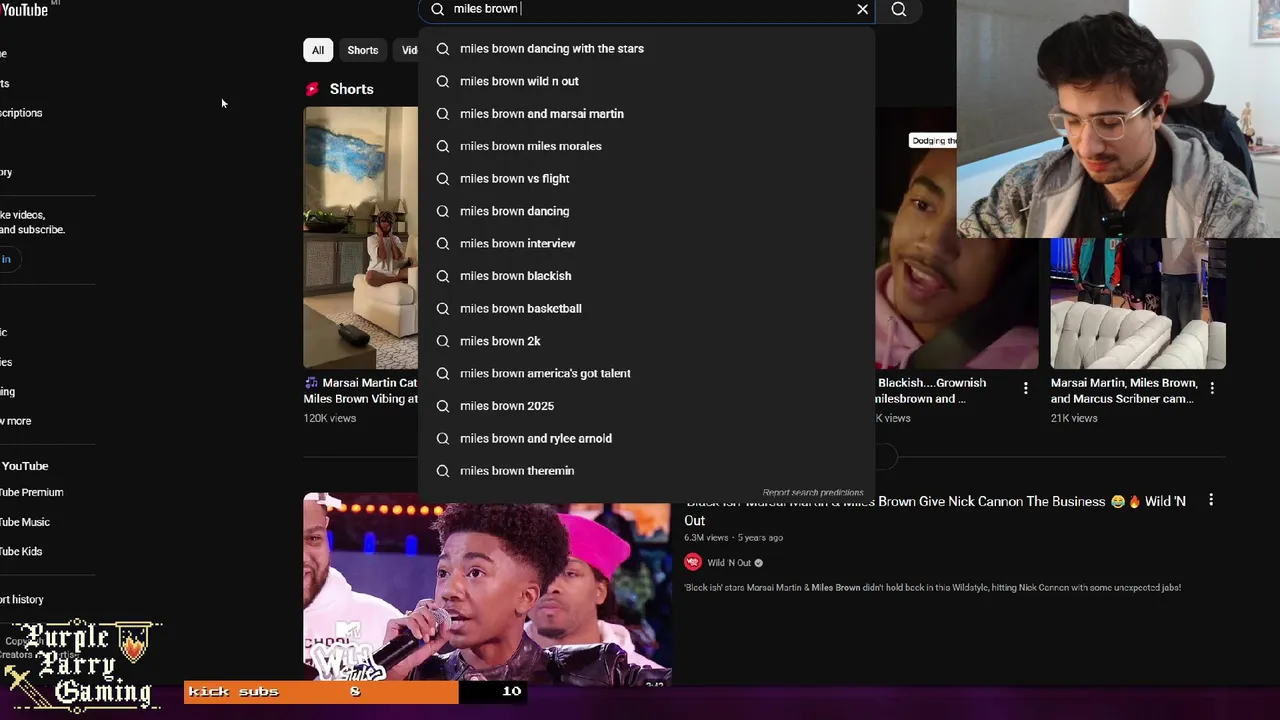Select suggestion 'miles brown vs flight'

(646, 178)
